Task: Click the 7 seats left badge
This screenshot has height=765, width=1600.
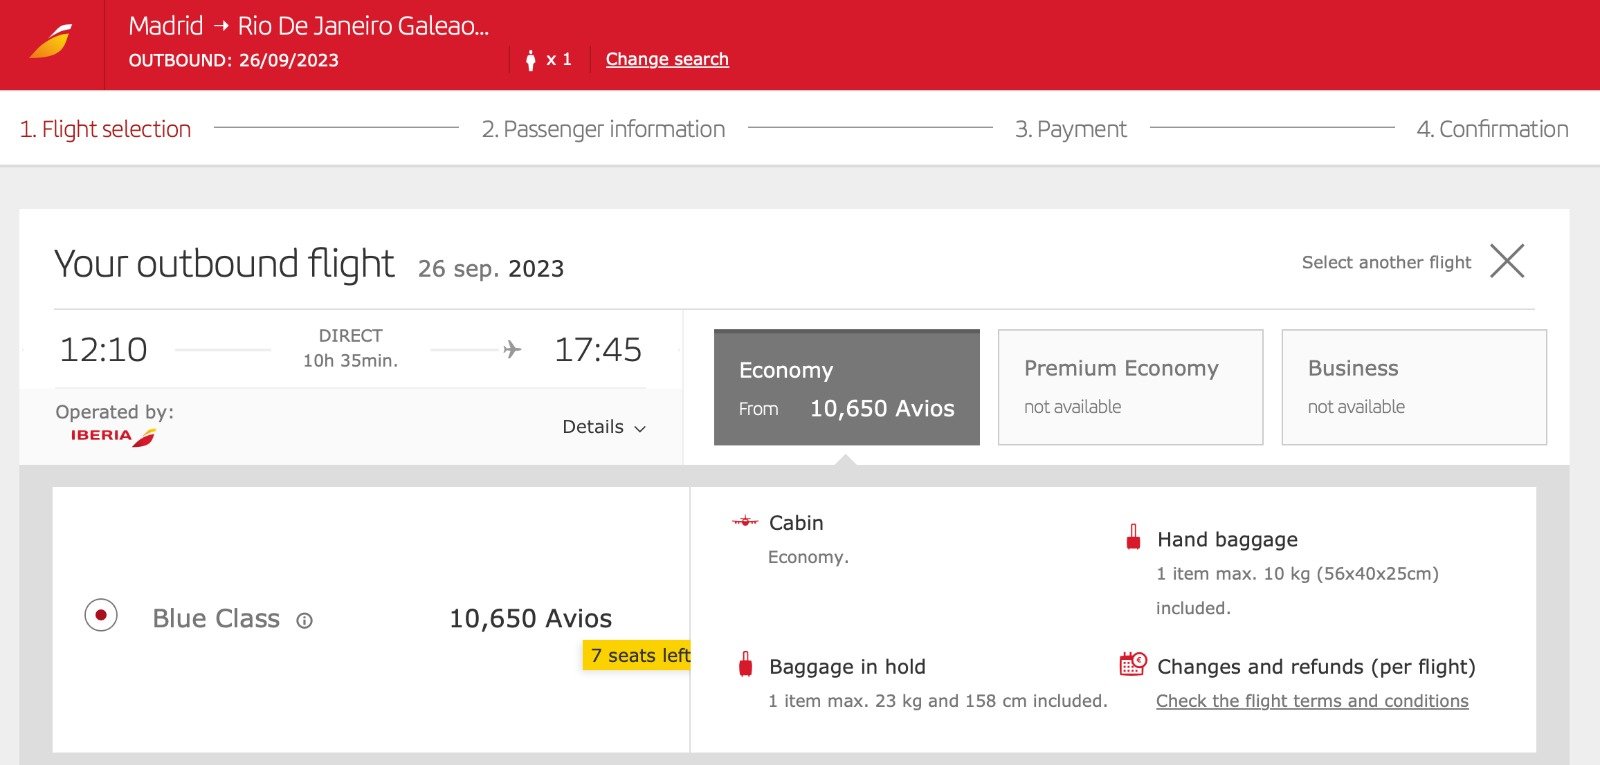Action: 638,655
